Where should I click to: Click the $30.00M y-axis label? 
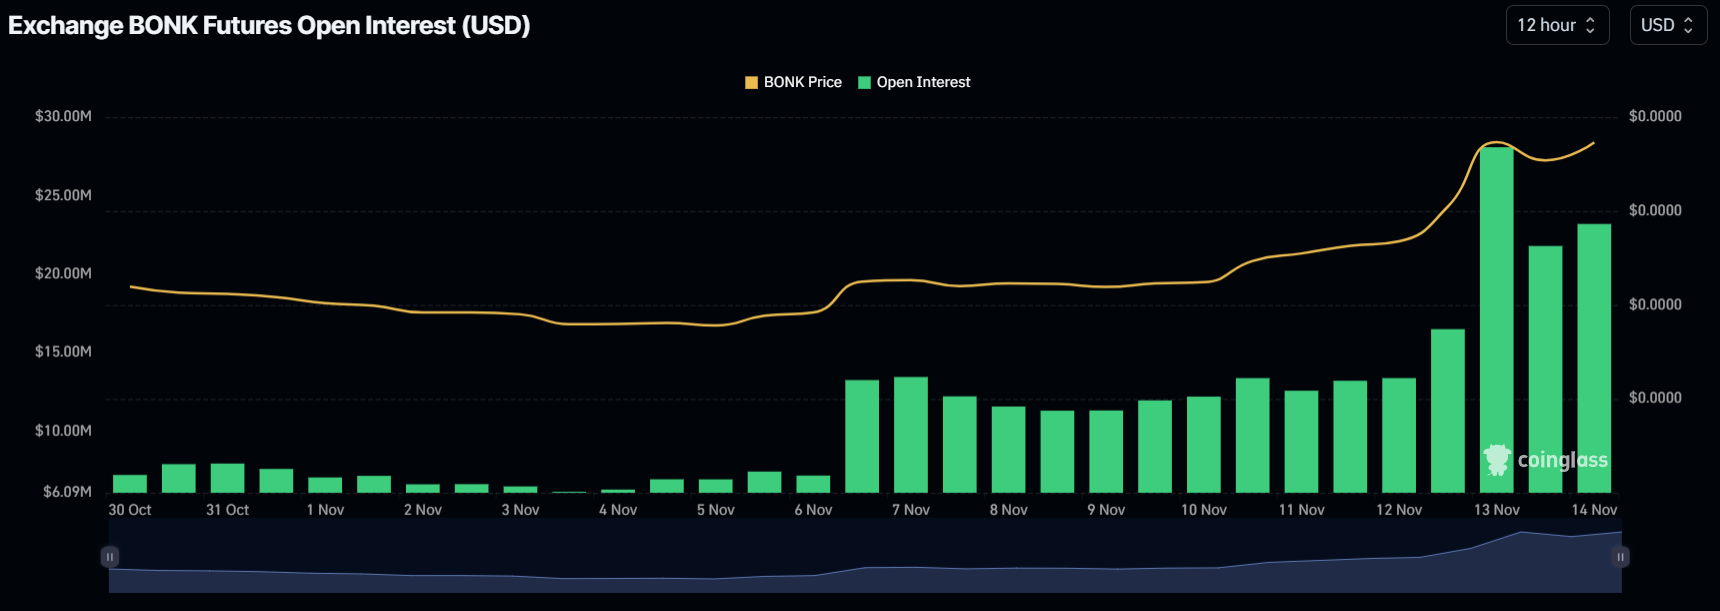(63, 116)
